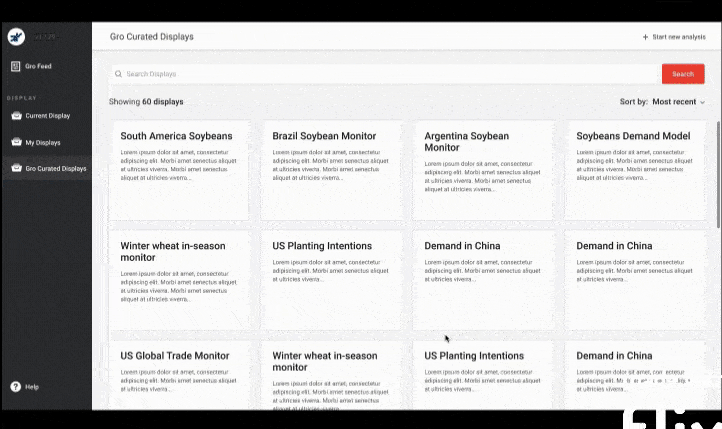Open Soybeans Demand Model card
Image resolution: width=722 pixels, height=429 pixels.
tap(635, 170)
